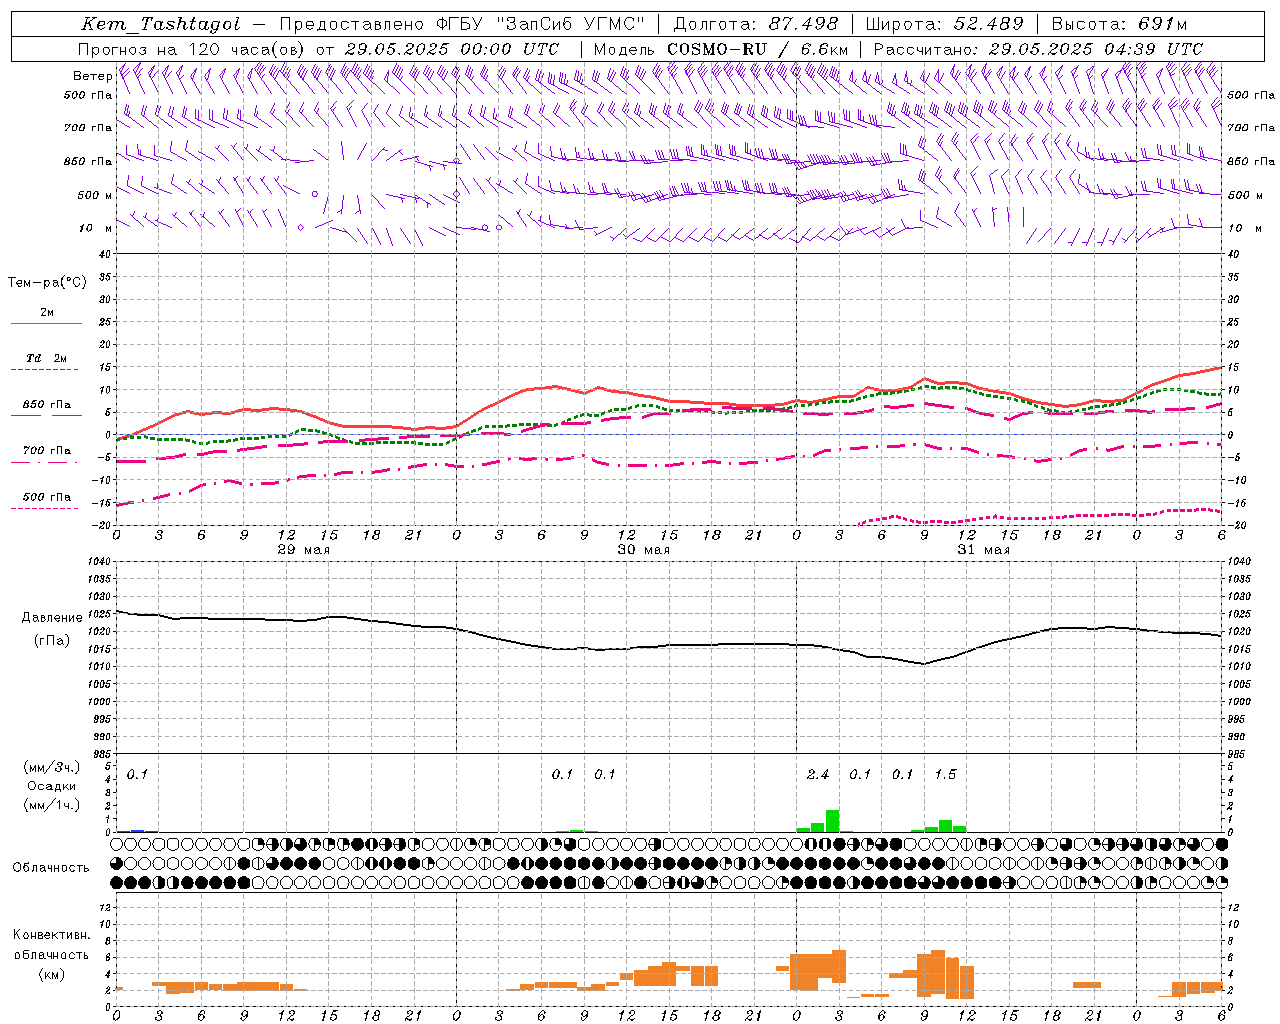Click the 'Тем-ра(°C)' temperature label
Screen dimensions: 1280x1024
click(x=47, y=283)
